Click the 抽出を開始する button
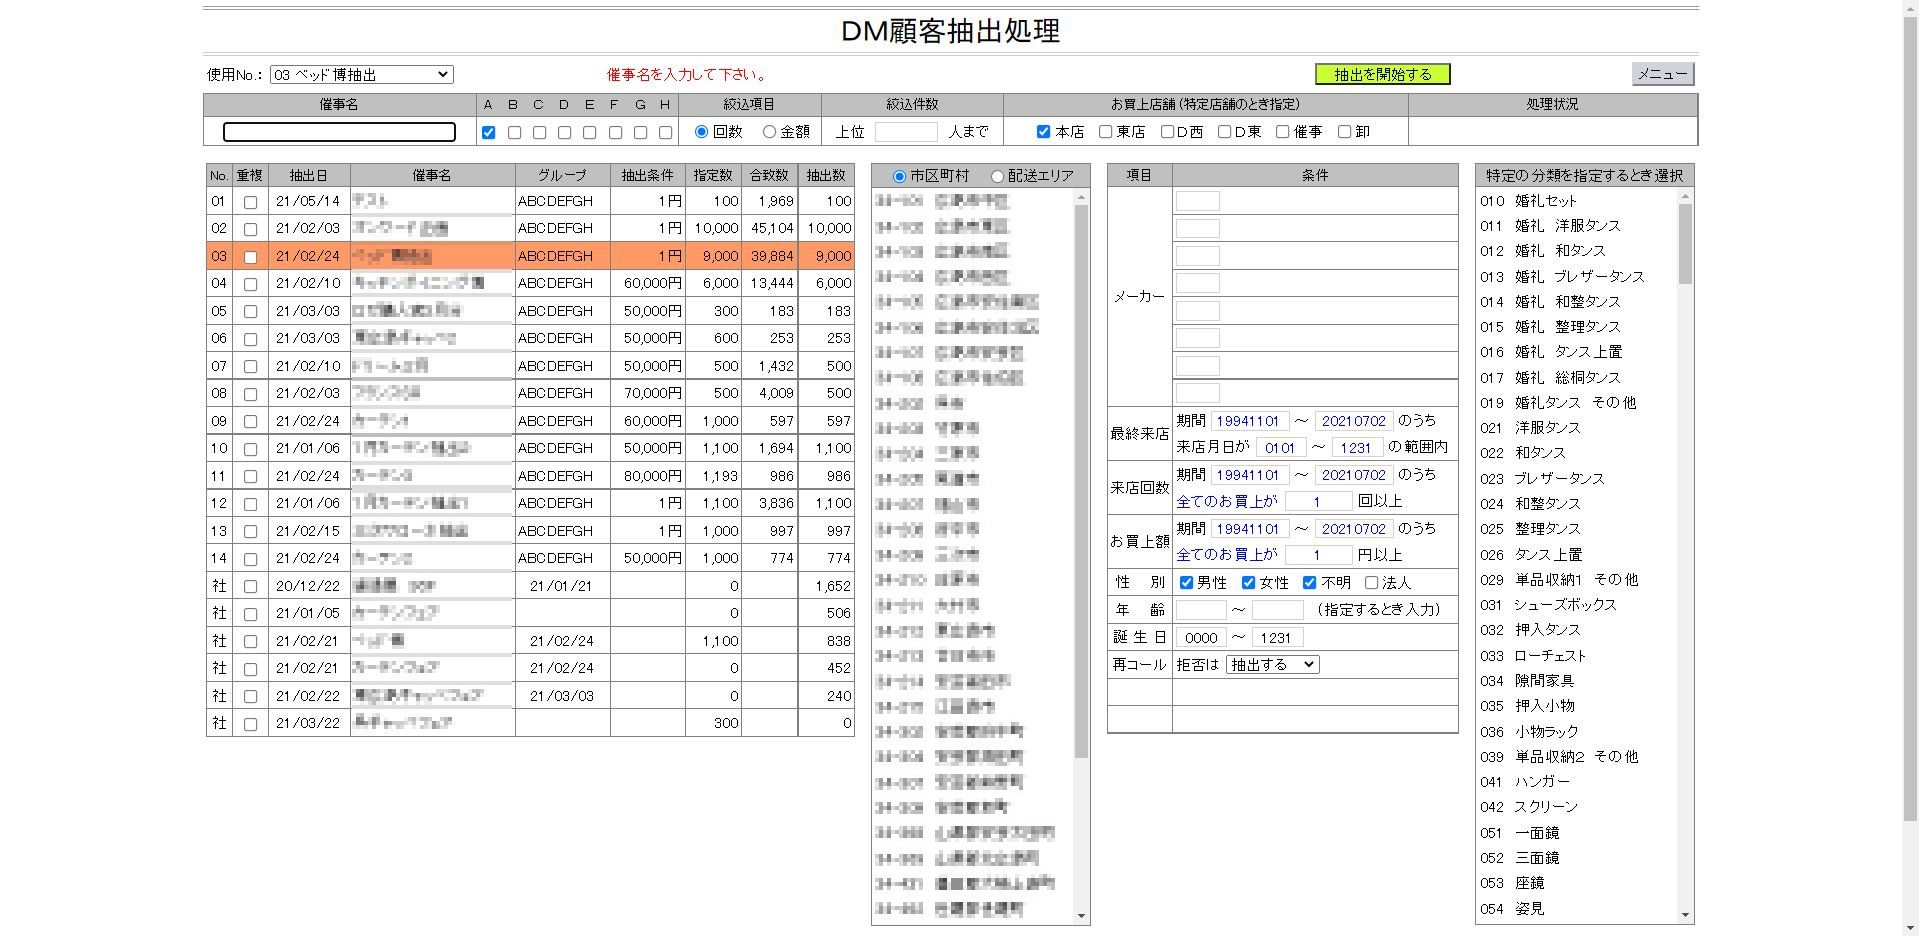This screenshot has width=1919, height=936. [1382, 74]
